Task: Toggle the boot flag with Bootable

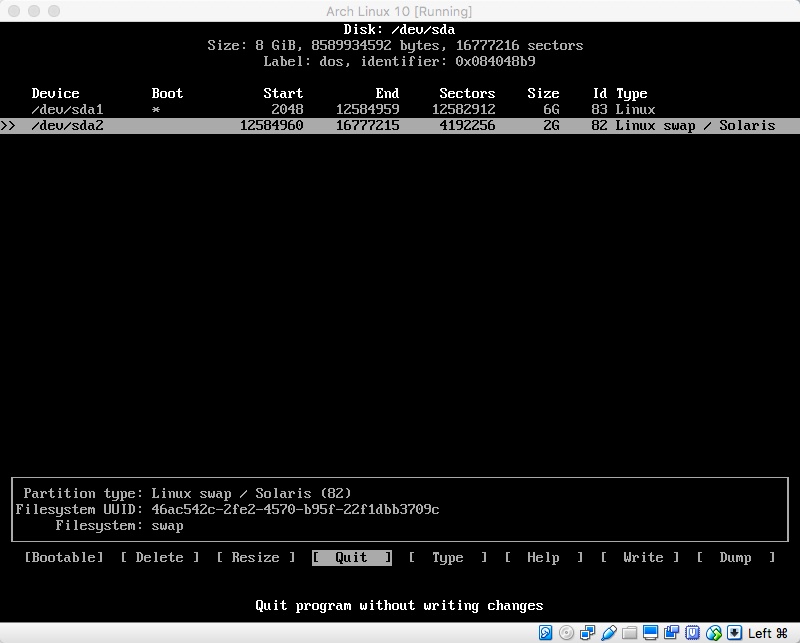Action: pyautogui.click(x=63, y=557)
